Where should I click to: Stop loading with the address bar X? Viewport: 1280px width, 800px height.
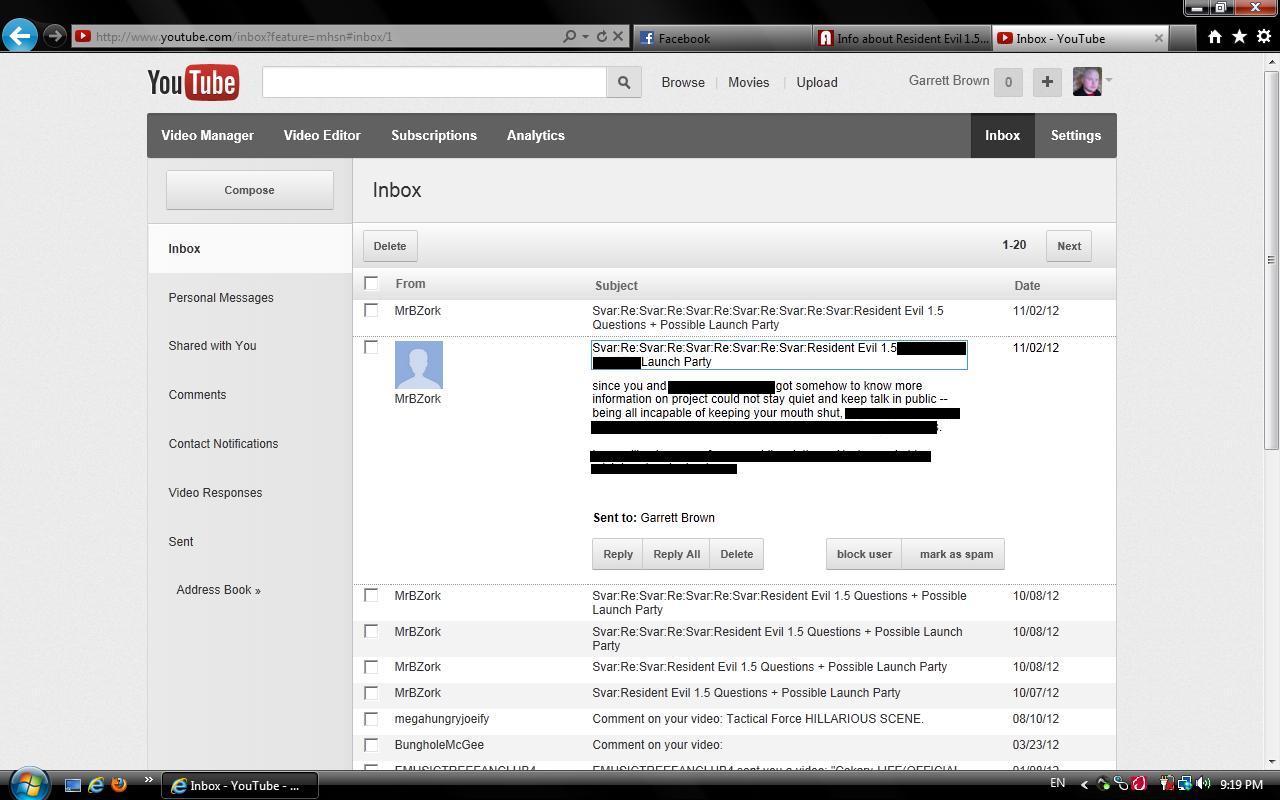[618, 36]
